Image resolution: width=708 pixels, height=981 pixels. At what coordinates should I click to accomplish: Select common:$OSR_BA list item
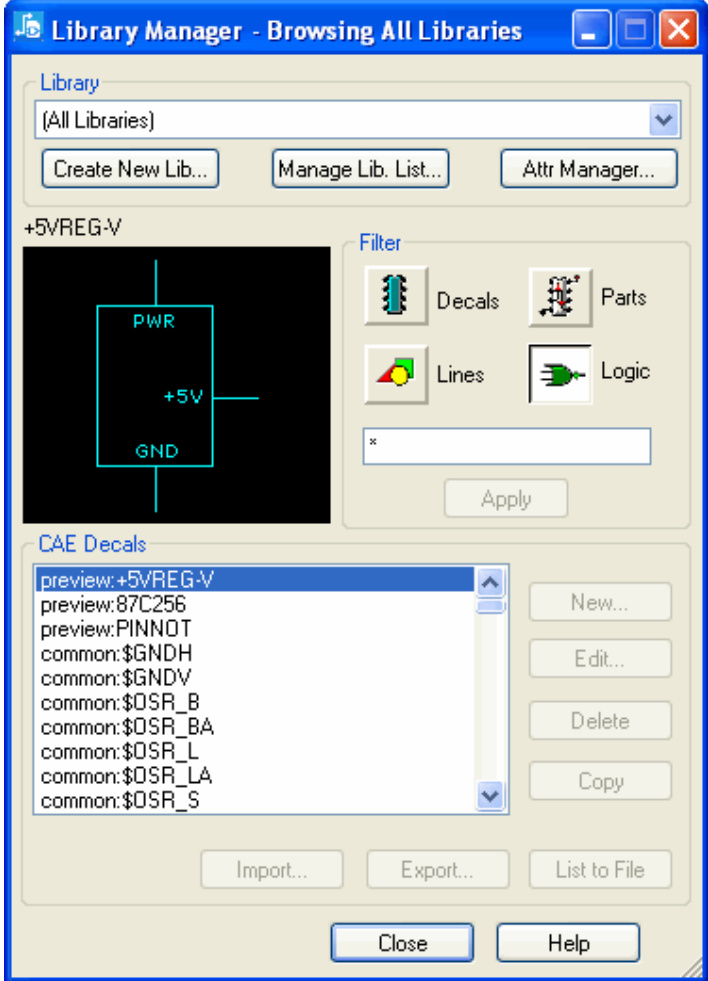coord(127,727)
